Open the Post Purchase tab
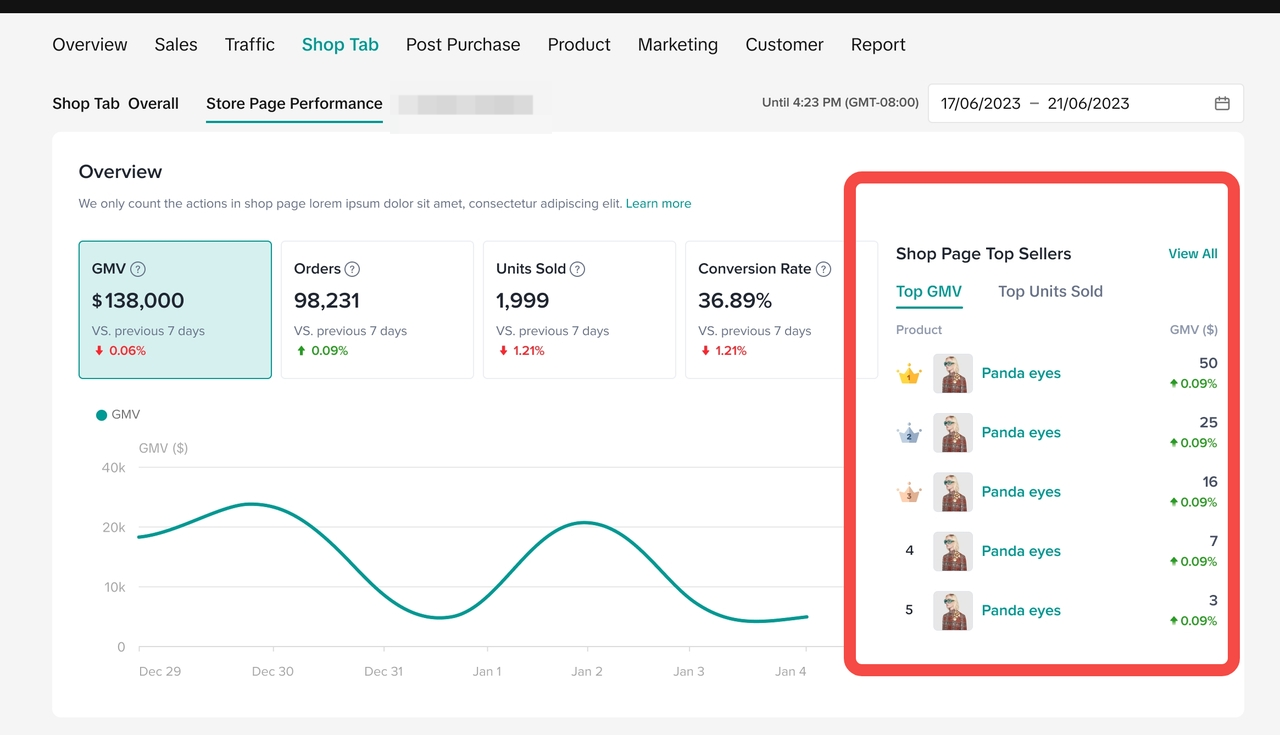Screen dimensions: 1280x735 463,45
